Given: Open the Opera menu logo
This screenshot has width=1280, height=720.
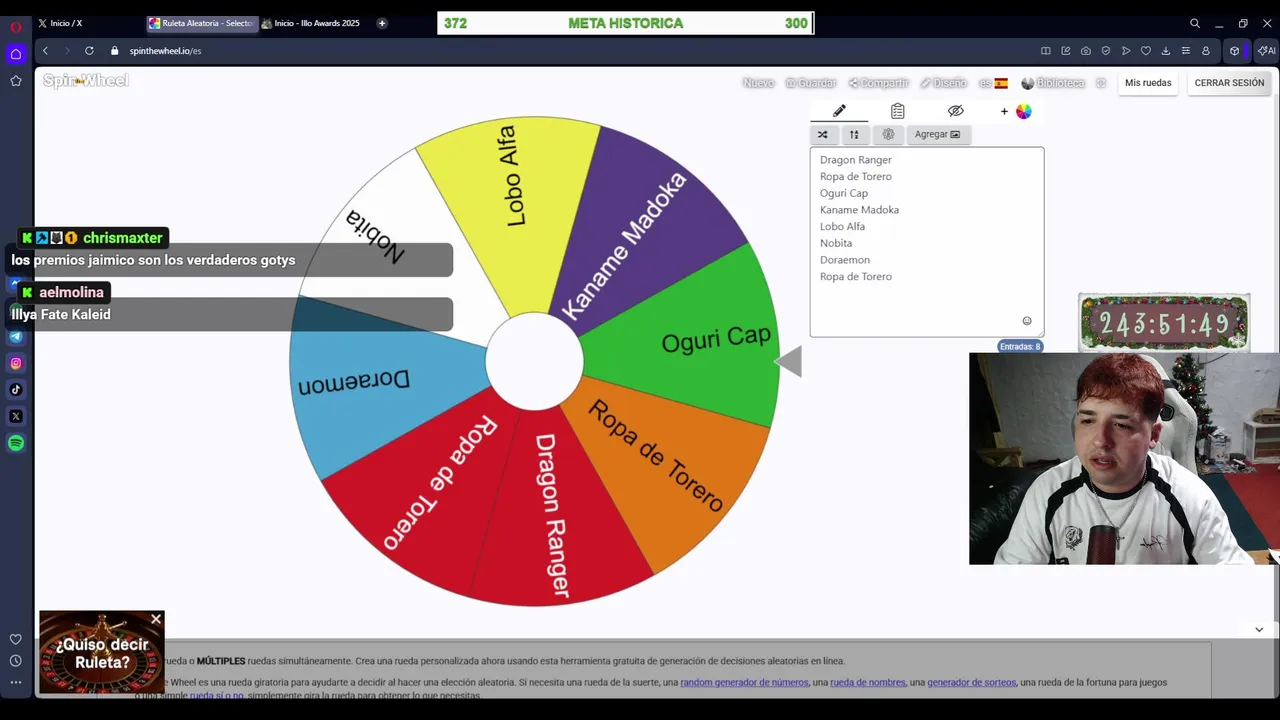Looking at the screenshot, I should tap(16, 27).
